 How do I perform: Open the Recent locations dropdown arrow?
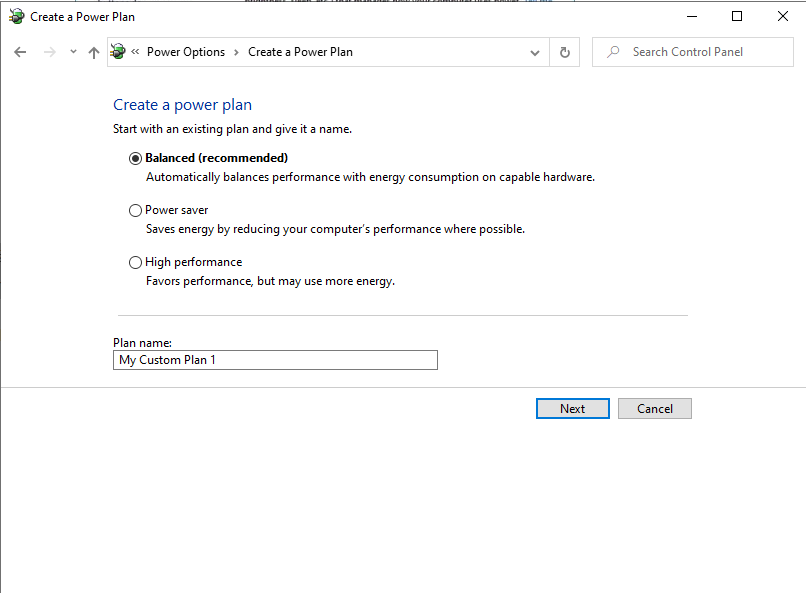(73, 52)
